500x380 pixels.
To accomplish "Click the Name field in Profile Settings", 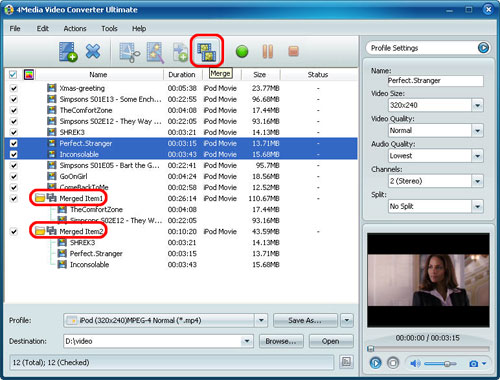I will 435,81.
